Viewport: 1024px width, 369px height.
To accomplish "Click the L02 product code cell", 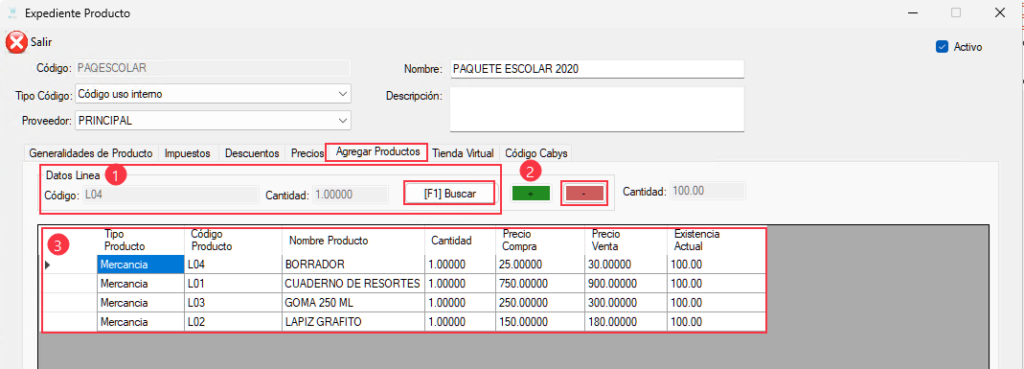I will 233,321.
